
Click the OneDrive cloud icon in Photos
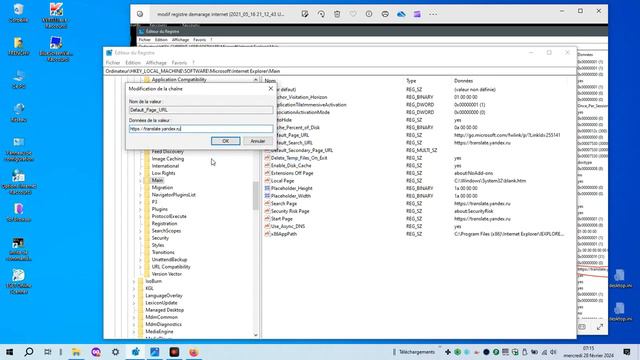coord(401,14)
